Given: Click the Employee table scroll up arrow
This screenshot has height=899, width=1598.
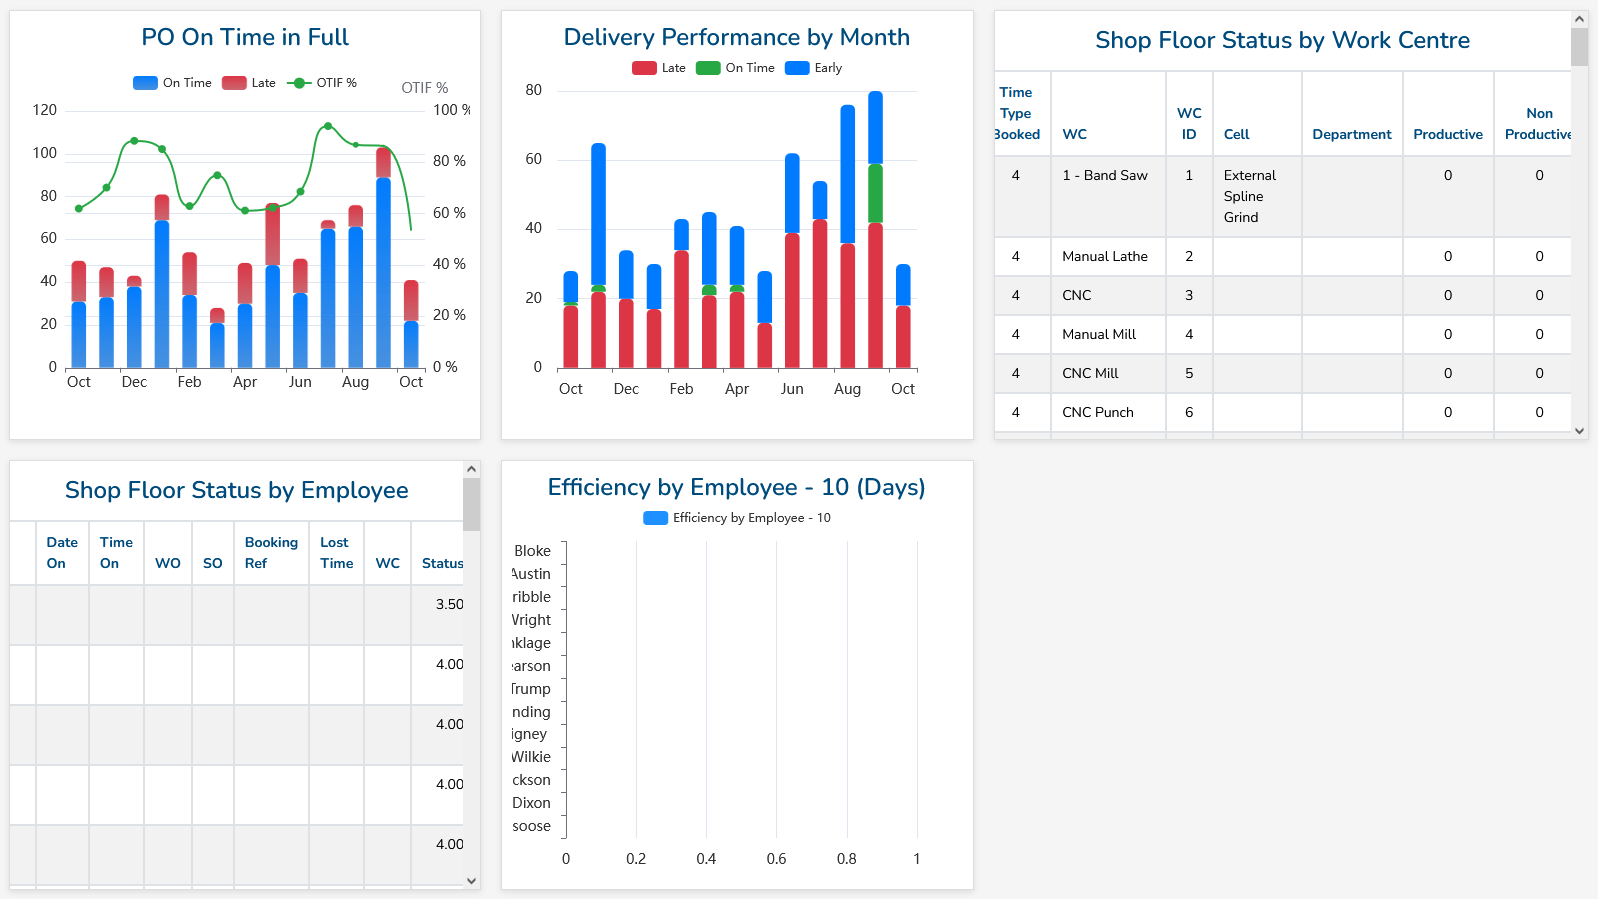Looking at the screenshot, I should click(x=472, y=469).
